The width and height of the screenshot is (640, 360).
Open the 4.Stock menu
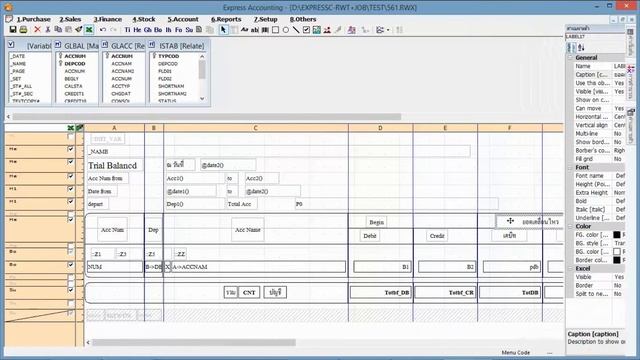click(x=144, y=19)
